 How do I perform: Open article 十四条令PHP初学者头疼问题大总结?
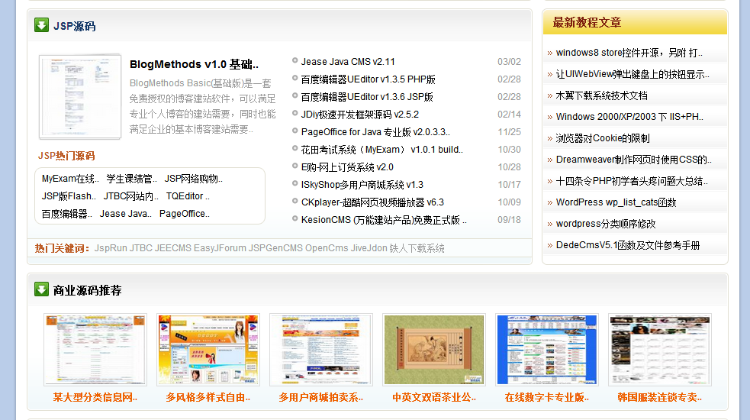[631, 181]
